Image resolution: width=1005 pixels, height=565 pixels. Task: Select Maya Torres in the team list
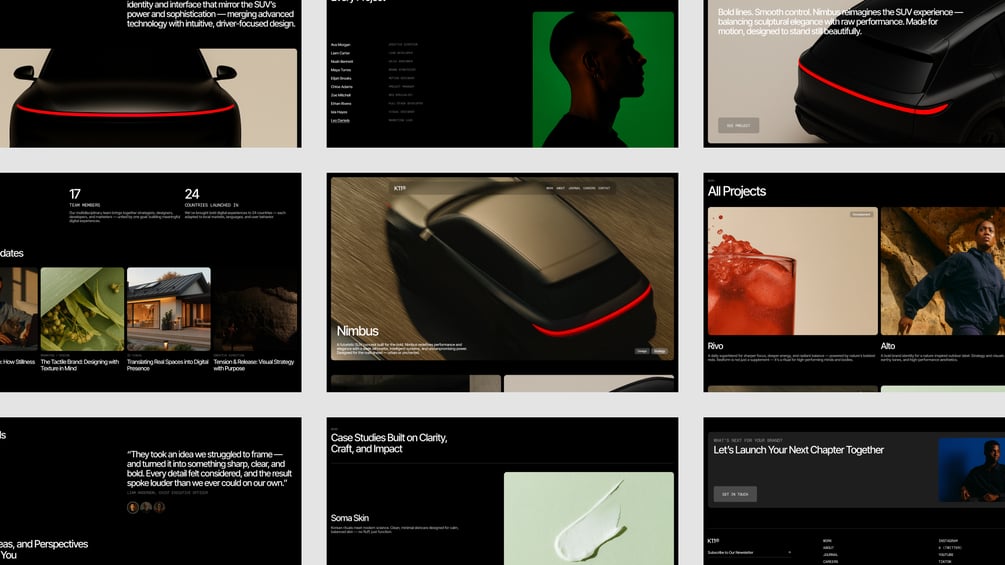coord(341,70)
